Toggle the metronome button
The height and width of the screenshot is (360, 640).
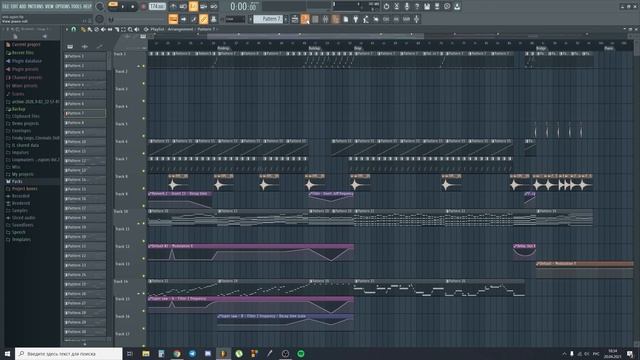pyautogui.click(x=173, y=7)
